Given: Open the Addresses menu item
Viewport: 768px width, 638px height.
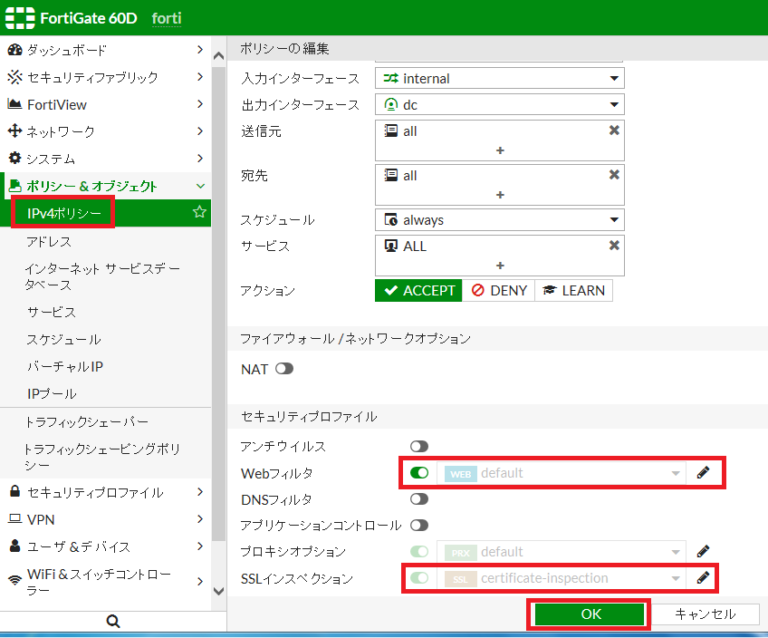Looking at the screenshot, I should point(48,241).
